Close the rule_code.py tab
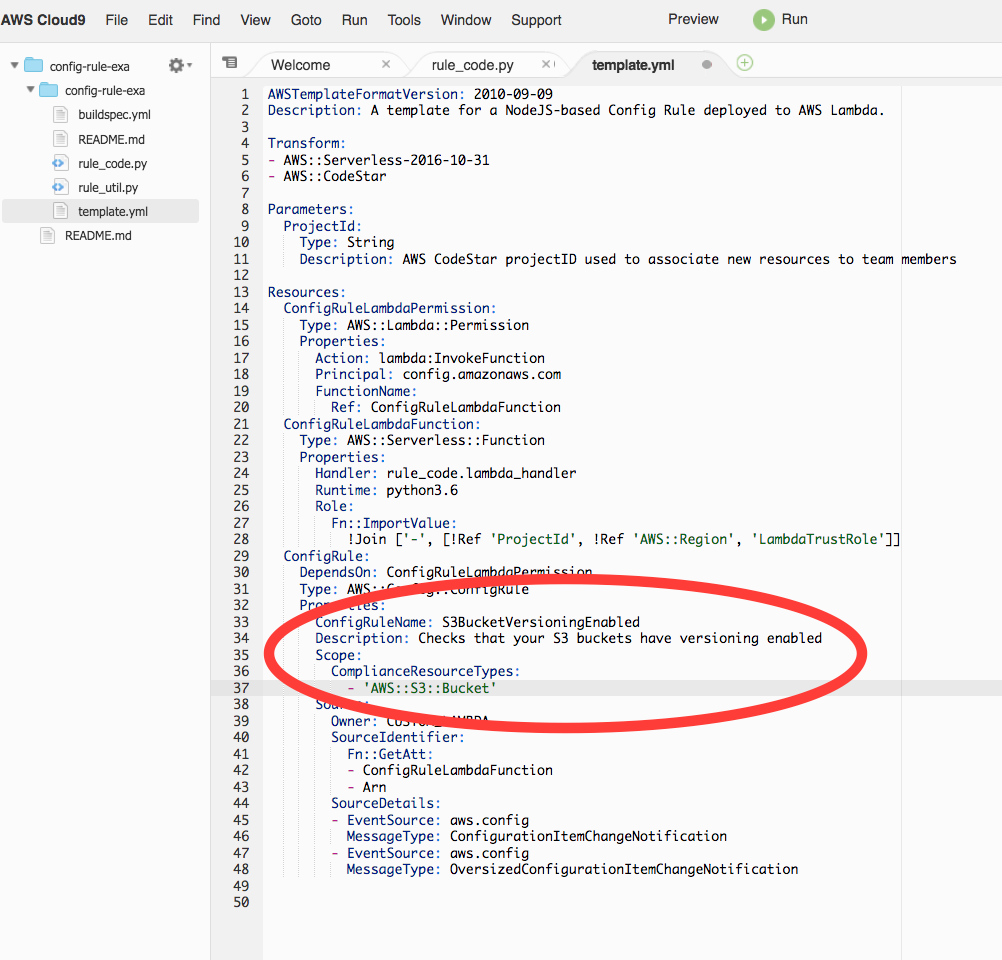This screenshot has height=960, width=1002. (x=546, y=65)
